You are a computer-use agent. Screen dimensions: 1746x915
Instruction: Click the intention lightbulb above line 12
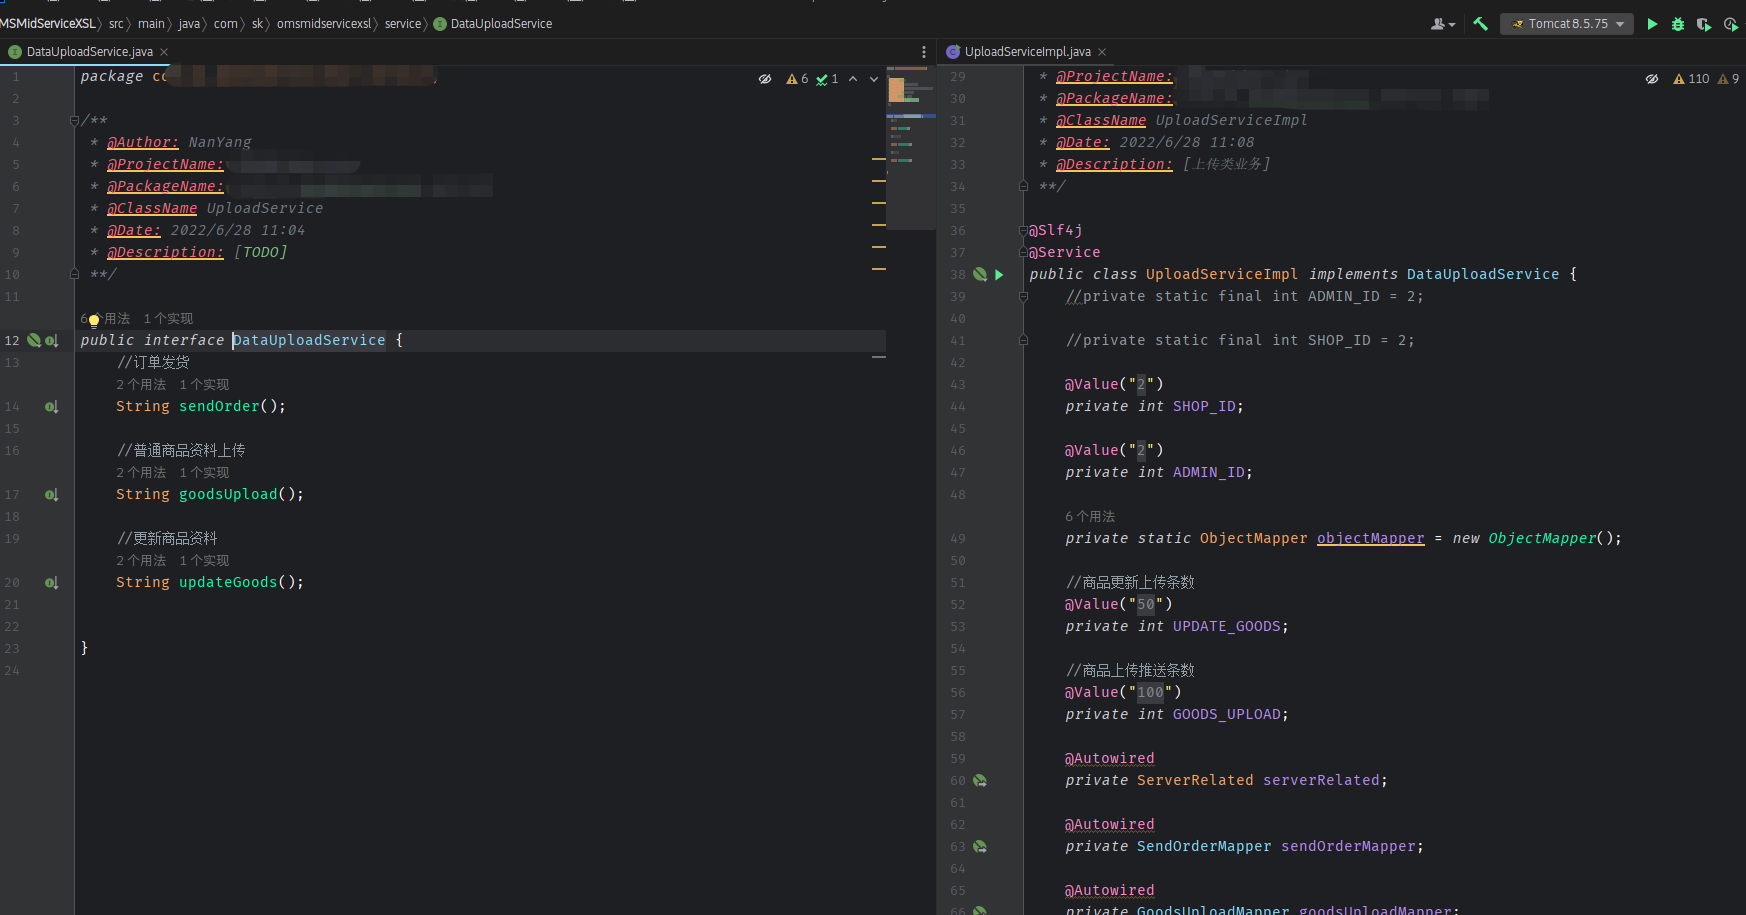point(94,320)
